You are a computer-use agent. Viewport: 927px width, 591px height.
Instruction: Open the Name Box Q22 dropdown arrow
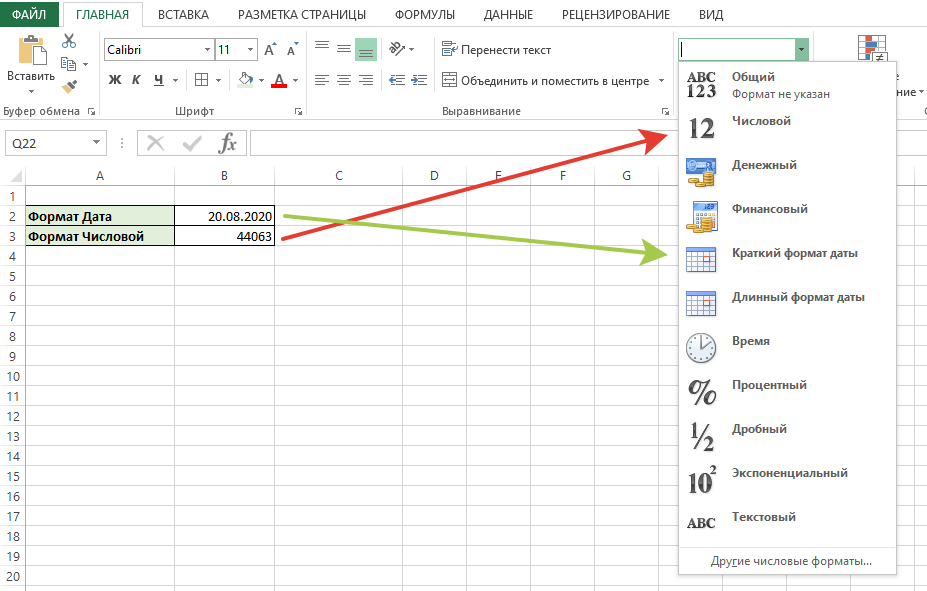(x=96, y=142)
